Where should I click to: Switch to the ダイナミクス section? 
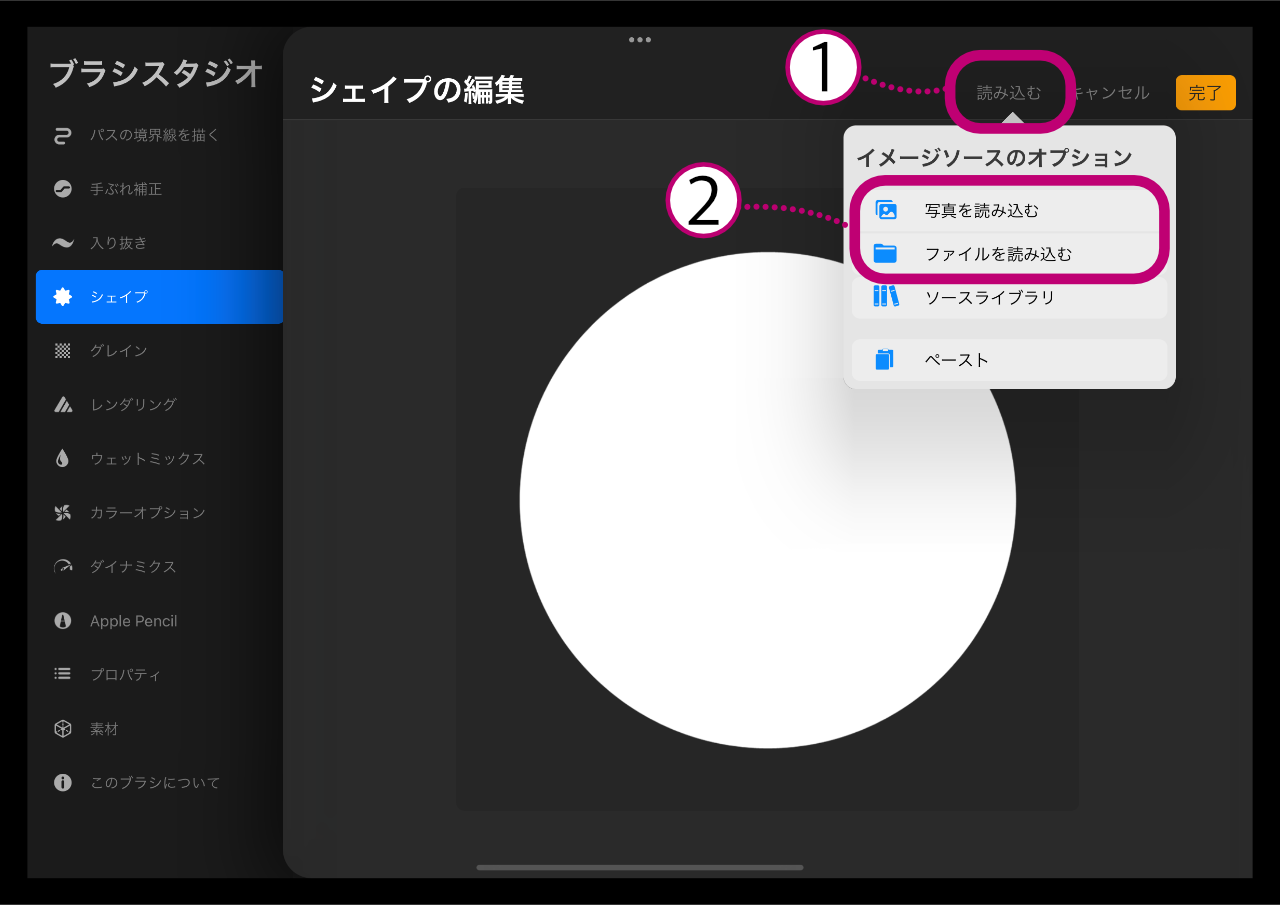coord(159,567)
